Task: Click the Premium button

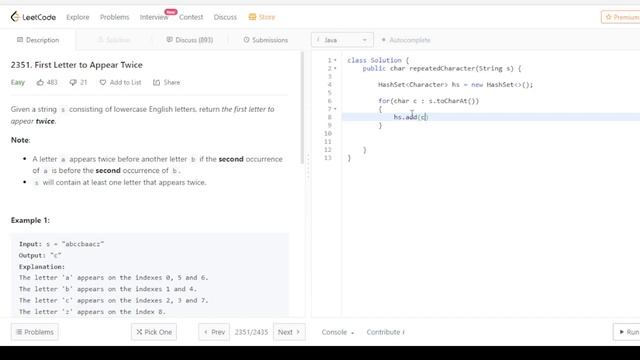Action: [x=621, y=17]
